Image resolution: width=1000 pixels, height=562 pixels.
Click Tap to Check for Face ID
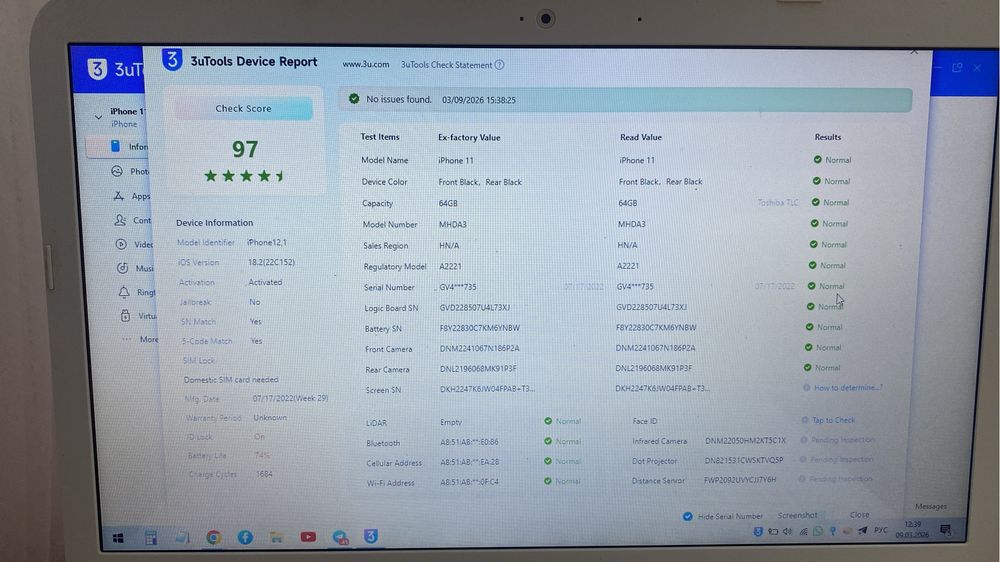(x=833, y=420)
